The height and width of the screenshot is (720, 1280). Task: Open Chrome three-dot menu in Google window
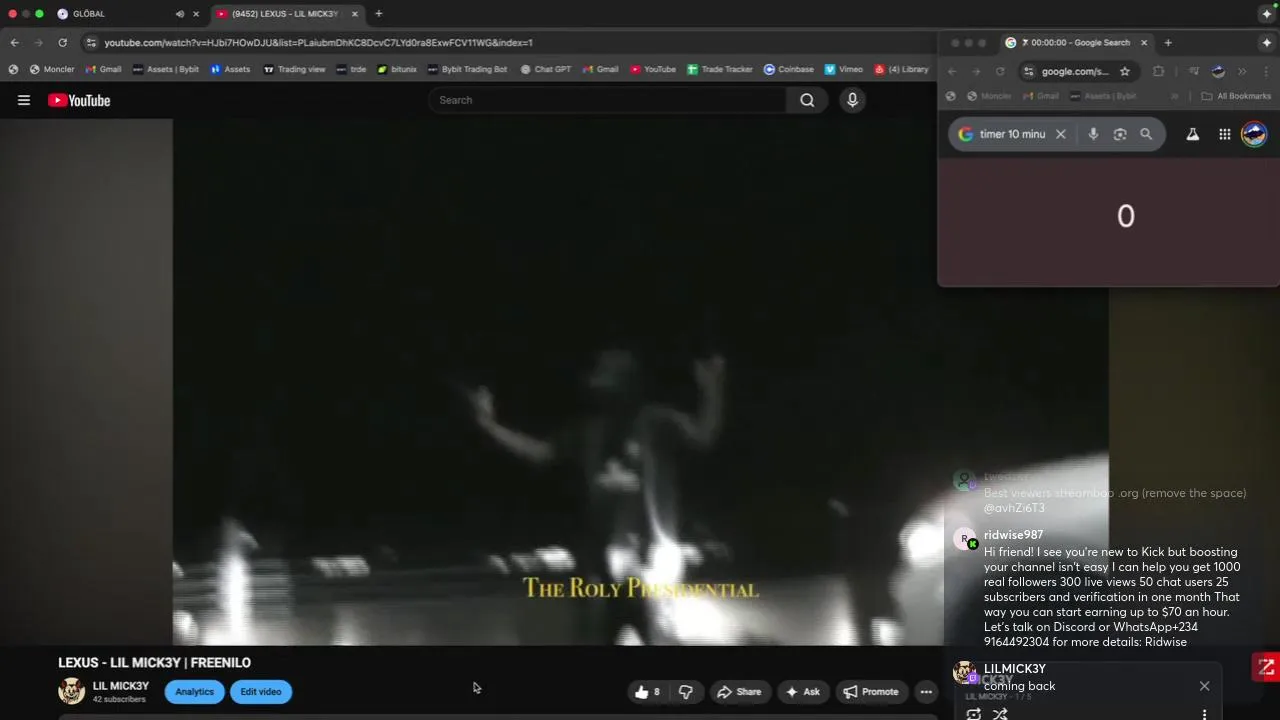(1267, 72)
